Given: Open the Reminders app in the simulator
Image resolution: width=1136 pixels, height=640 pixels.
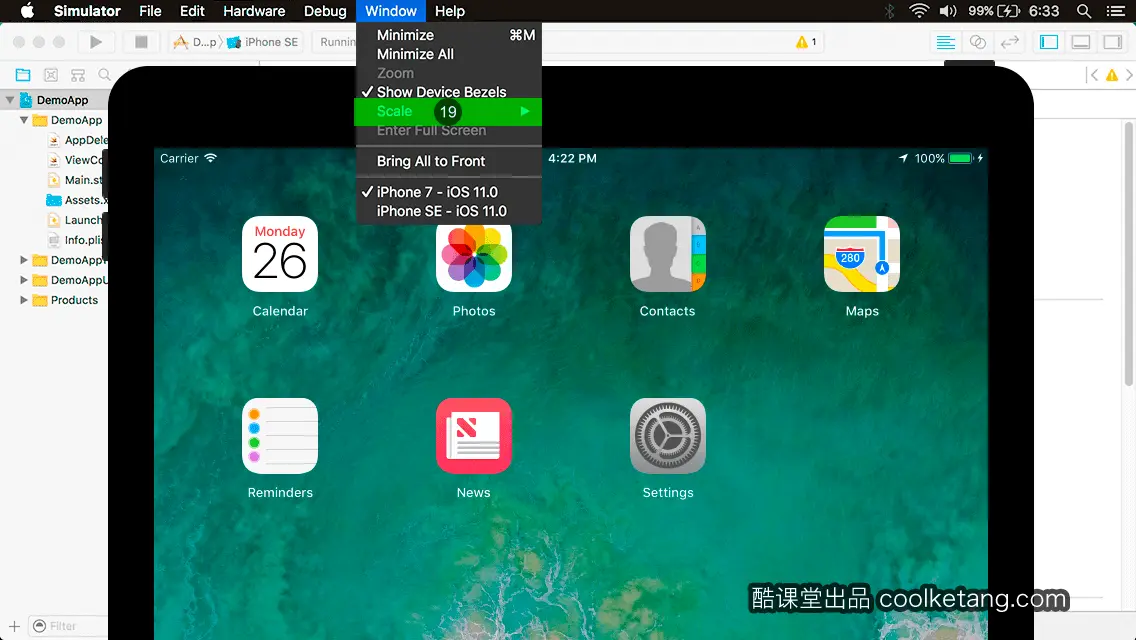Looking at the screenshot, I should [x=280, y=436].
